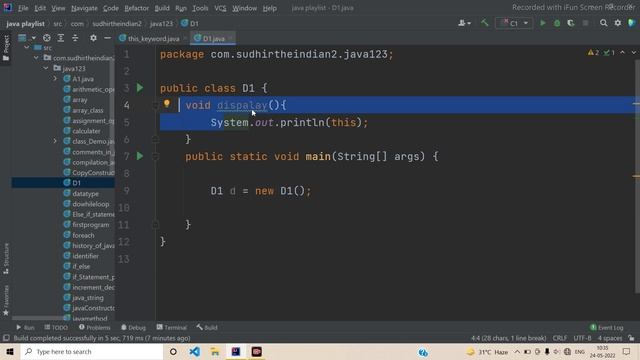This screenshot has width=640, height=360.
Task: Open the foreach file in tree
Action: (x=83, y=236)
